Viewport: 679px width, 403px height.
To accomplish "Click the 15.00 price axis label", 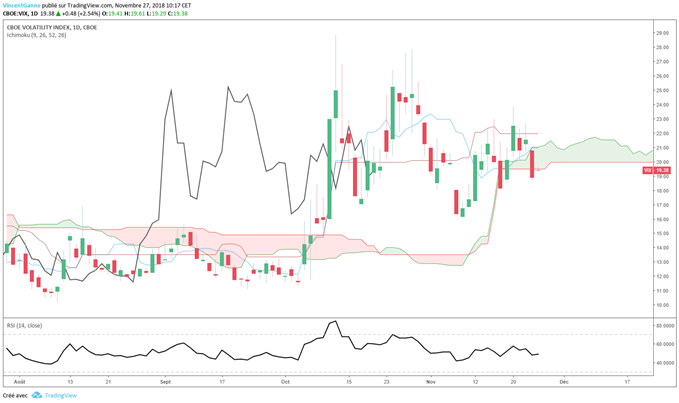I will point(663,233).
